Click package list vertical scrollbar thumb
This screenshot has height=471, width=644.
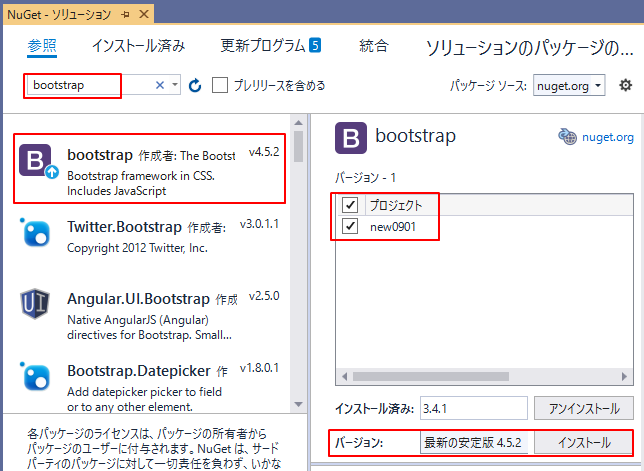click(x=299, y=147)
